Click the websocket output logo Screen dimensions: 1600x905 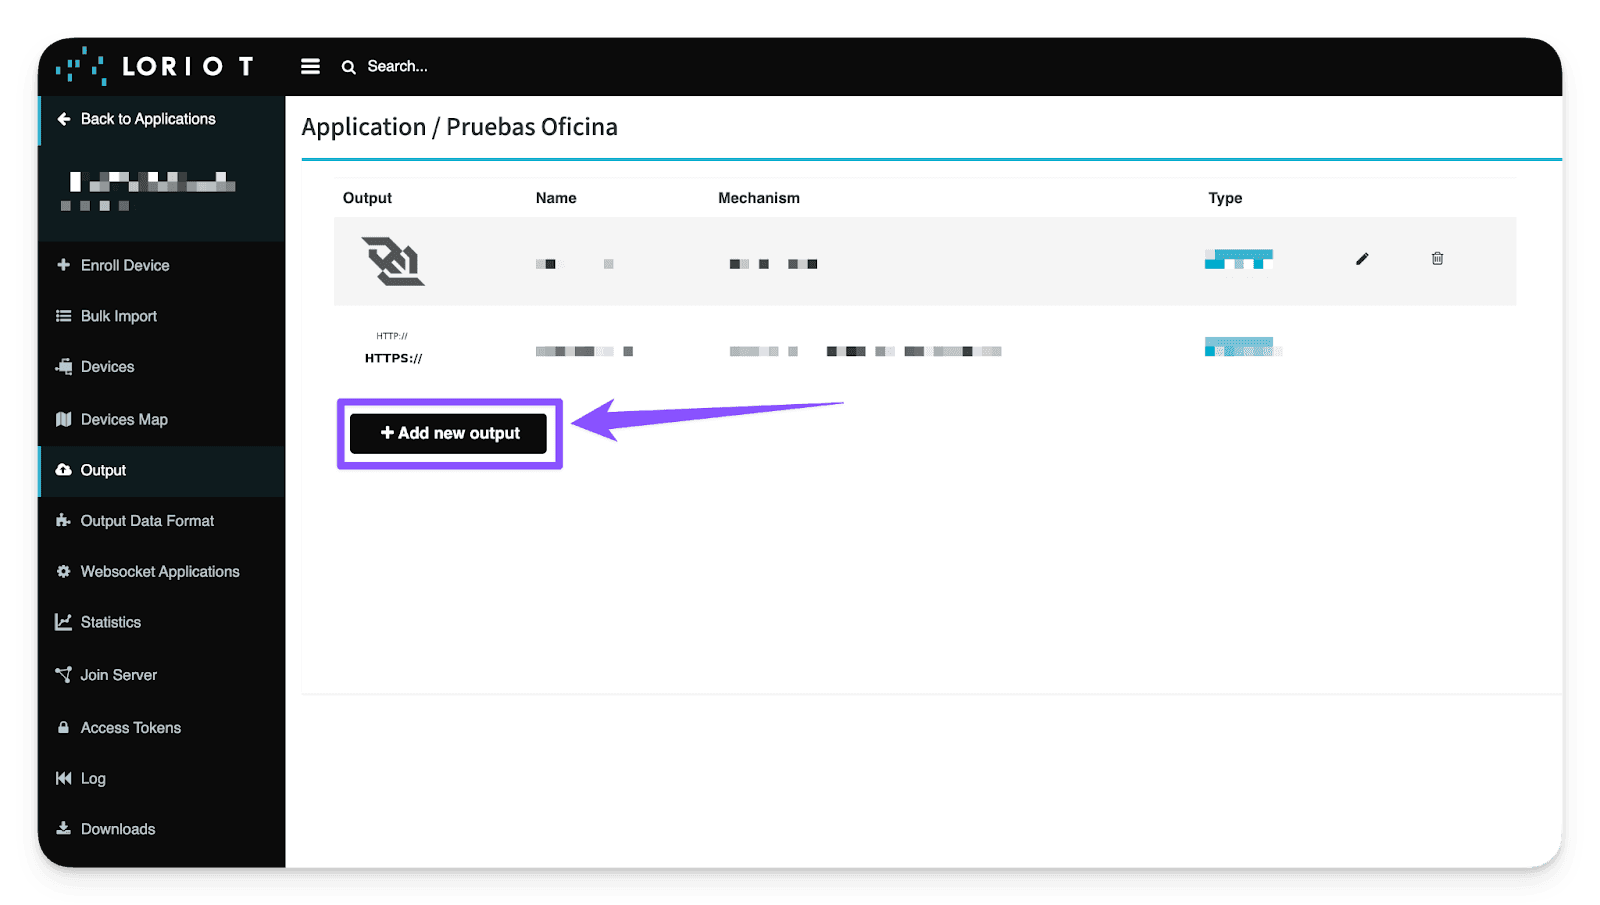(x=393, y=261)
